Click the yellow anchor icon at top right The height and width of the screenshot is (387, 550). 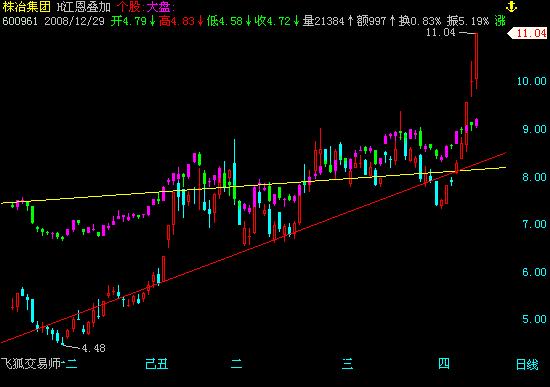511,6
